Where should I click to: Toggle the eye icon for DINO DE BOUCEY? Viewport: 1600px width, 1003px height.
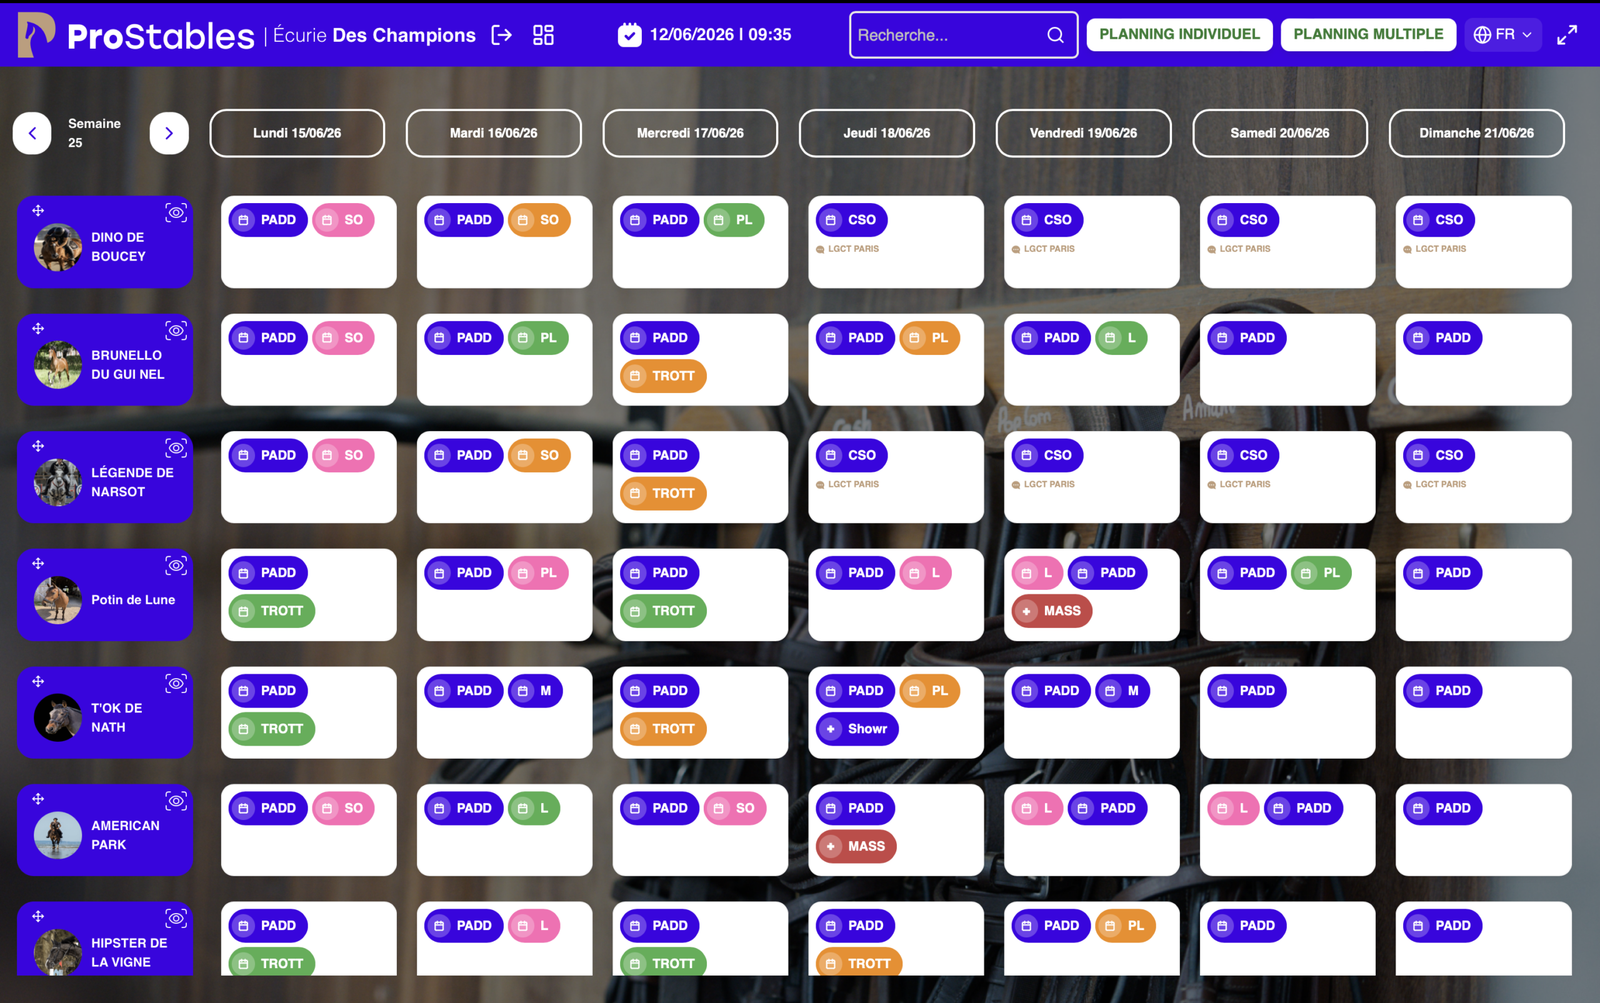coord(176,213)
